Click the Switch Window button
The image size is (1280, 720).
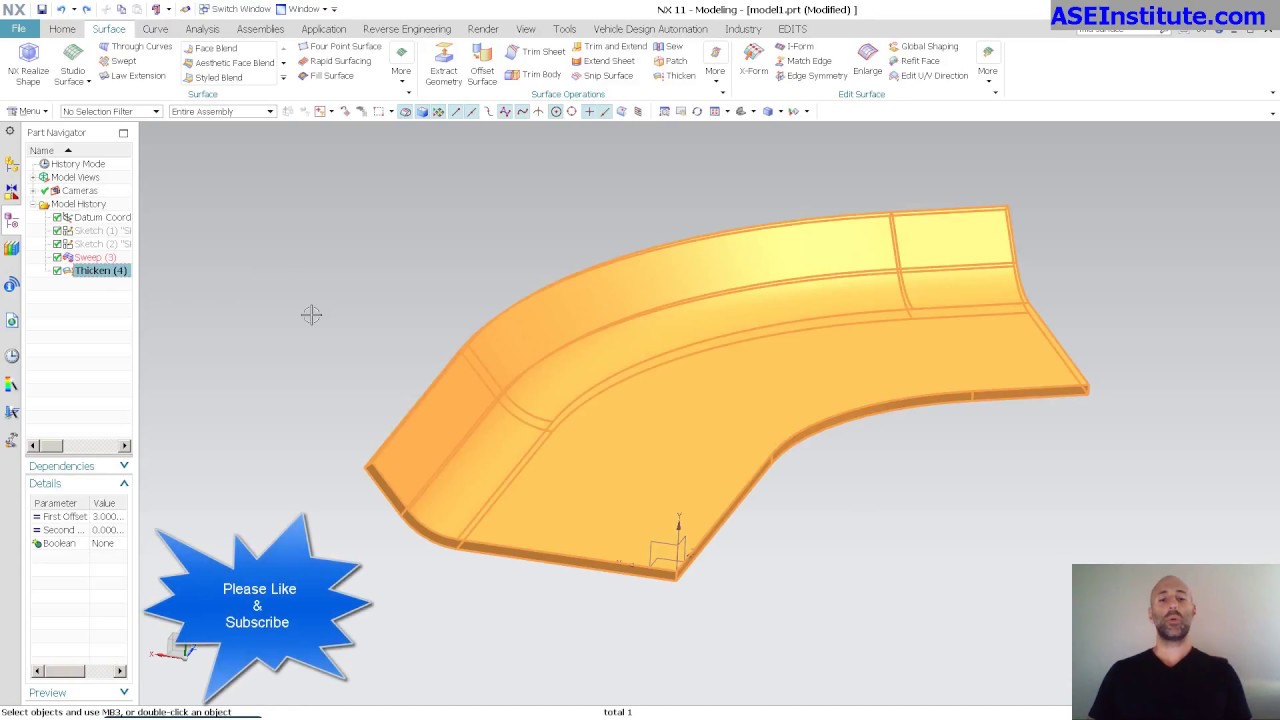(234, 9)
